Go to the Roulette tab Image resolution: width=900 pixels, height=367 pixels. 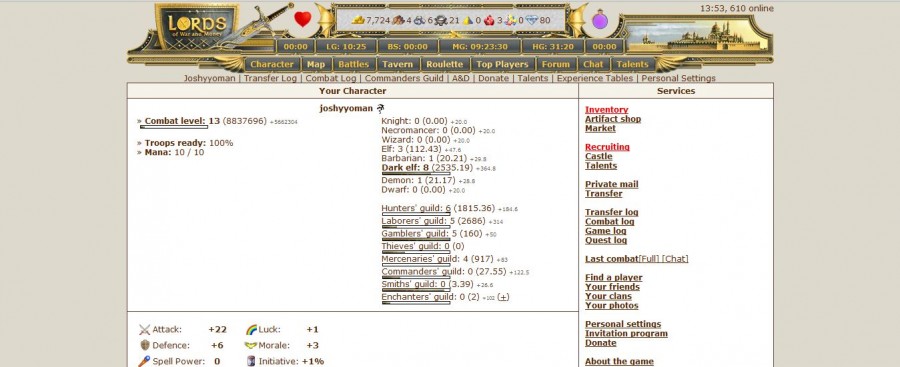click(444, 64)
